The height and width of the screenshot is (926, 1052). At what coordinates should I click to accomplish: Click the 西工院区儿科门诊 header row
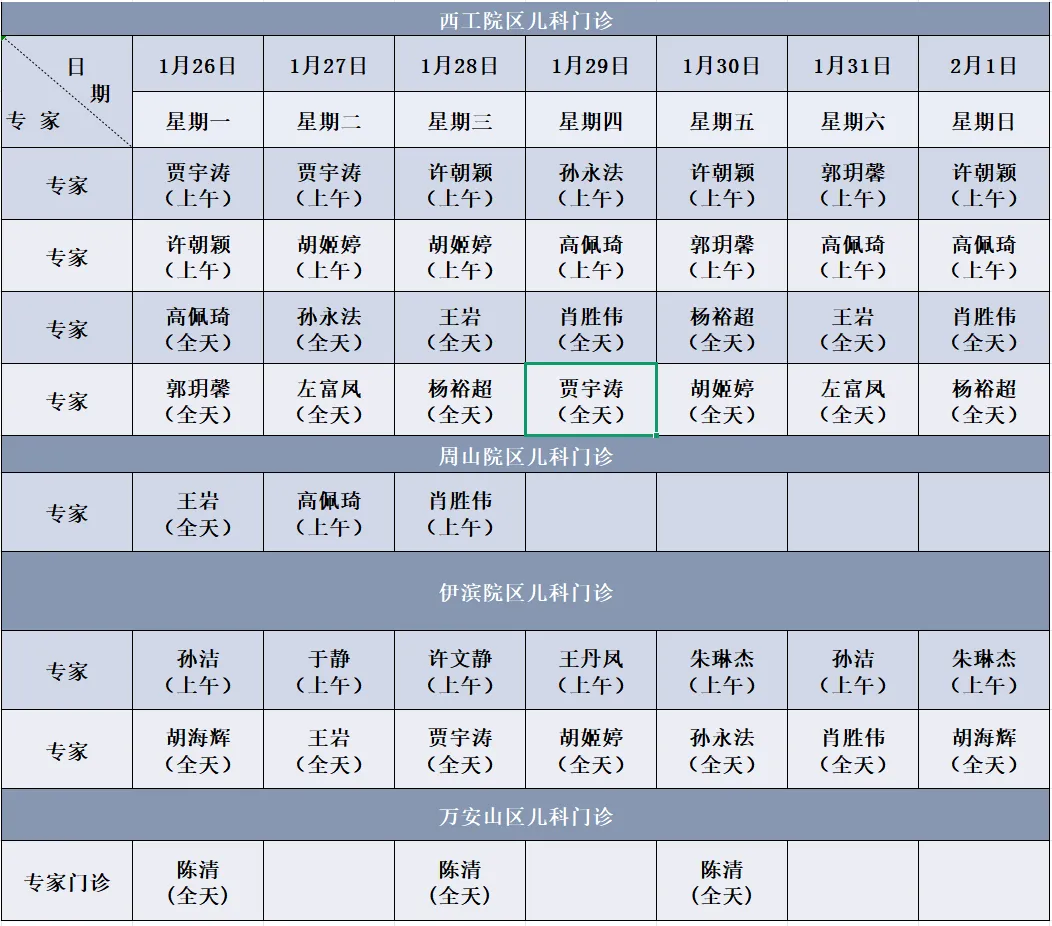coord(526,20)
